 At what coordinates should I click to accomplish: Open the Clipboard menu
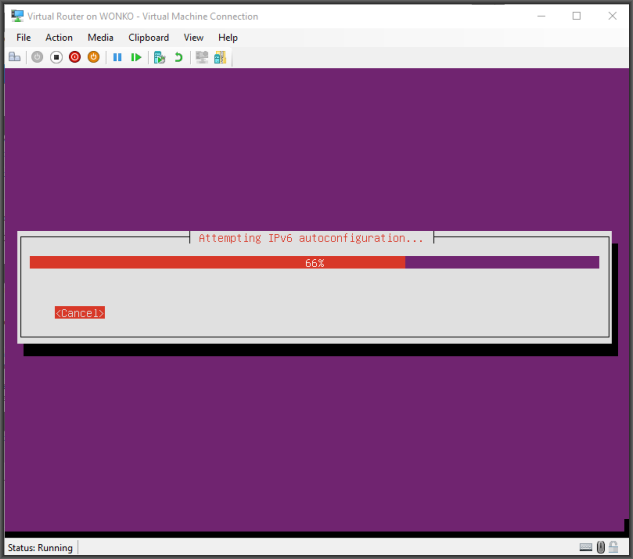(149, 38)
